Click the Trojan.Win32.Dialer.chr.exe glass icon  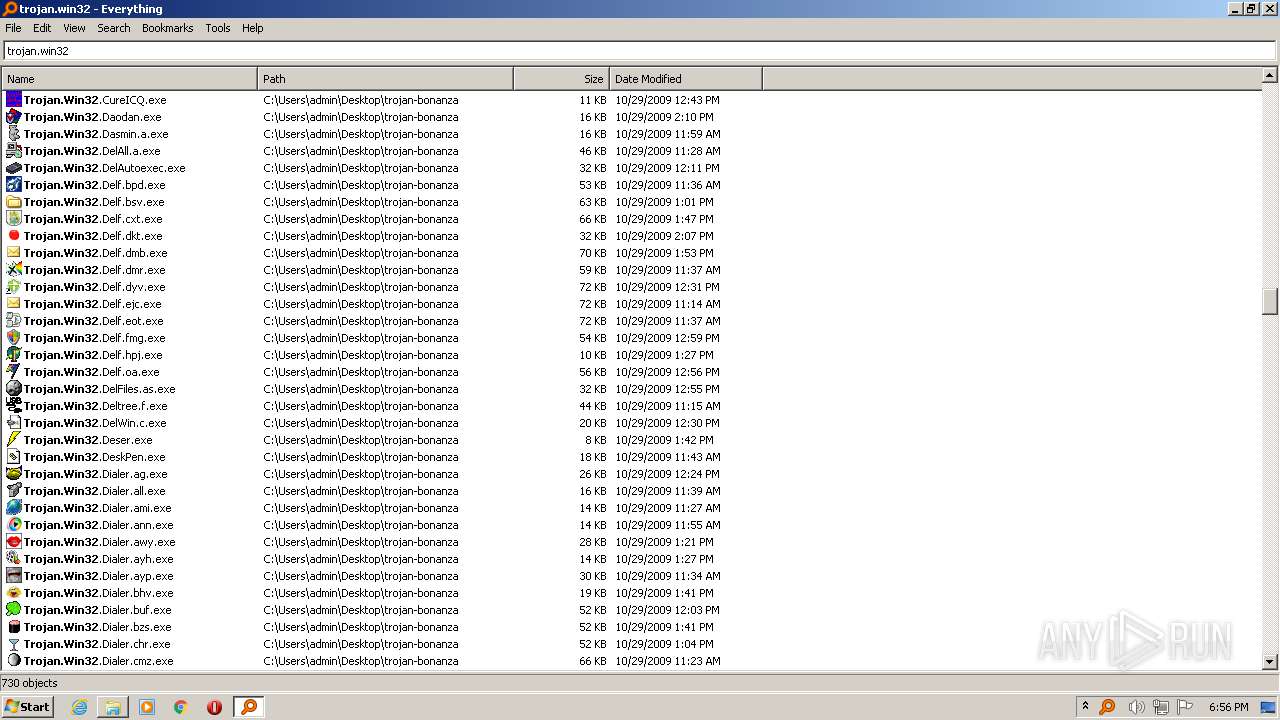pos(14,644)
